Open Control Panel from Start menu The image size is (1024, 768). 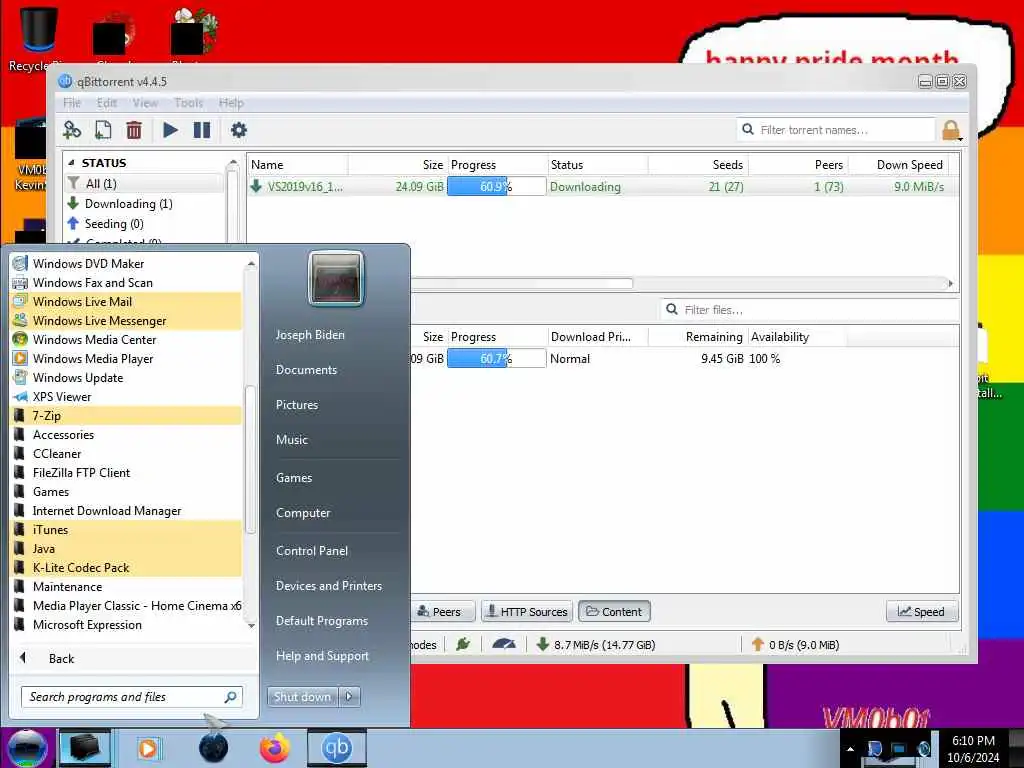[312, 551]
